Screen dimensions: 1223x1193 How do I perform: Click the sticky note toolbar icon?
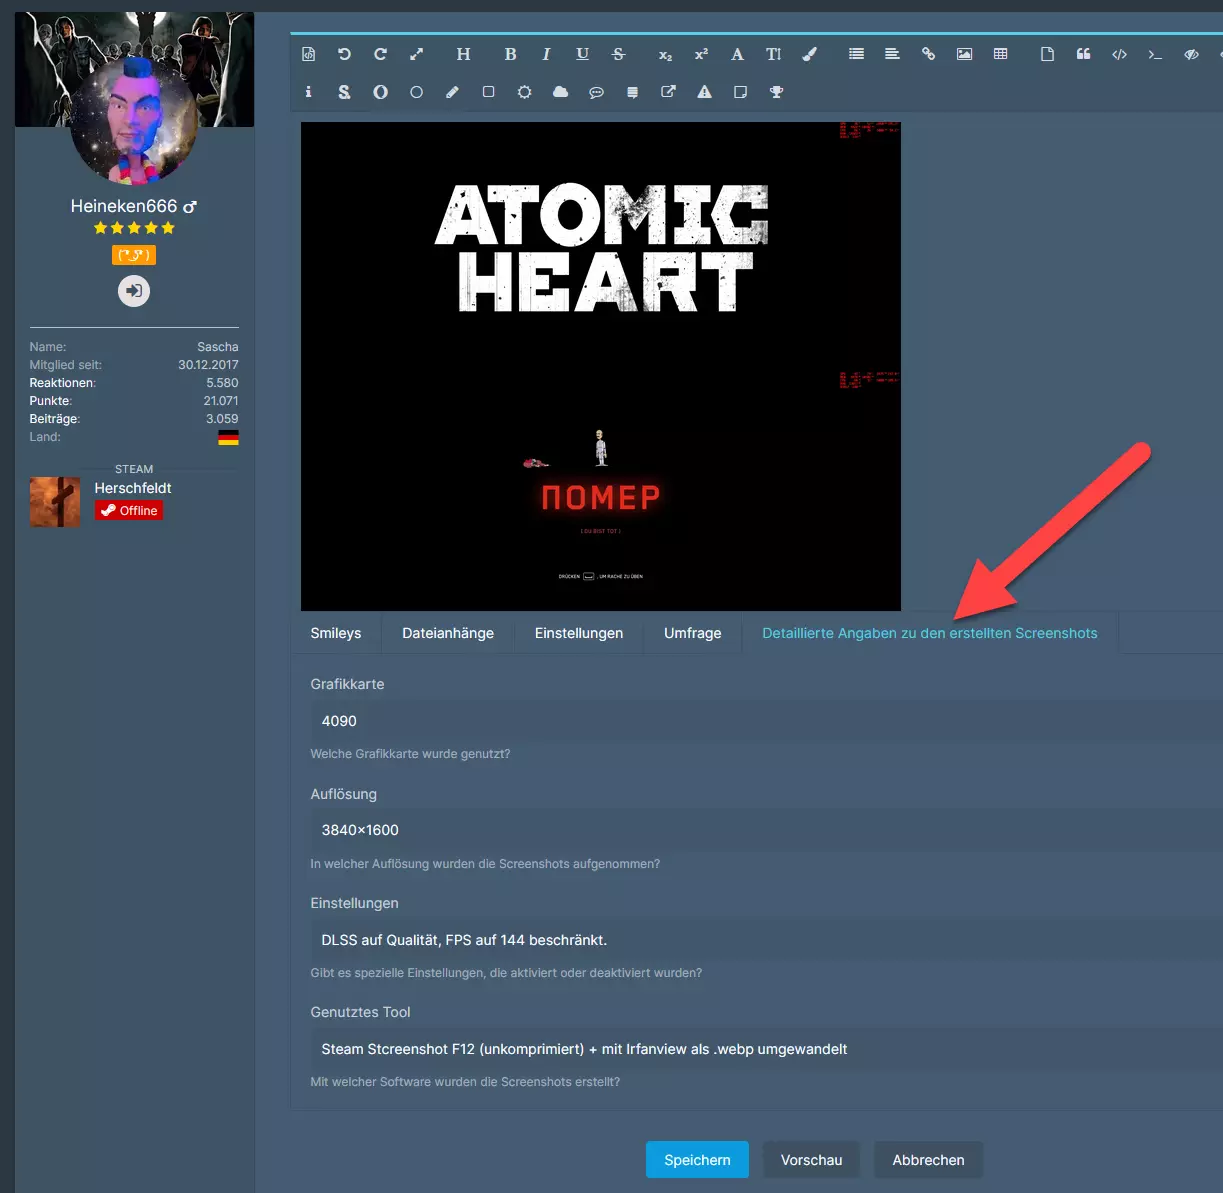click(740, 92)
